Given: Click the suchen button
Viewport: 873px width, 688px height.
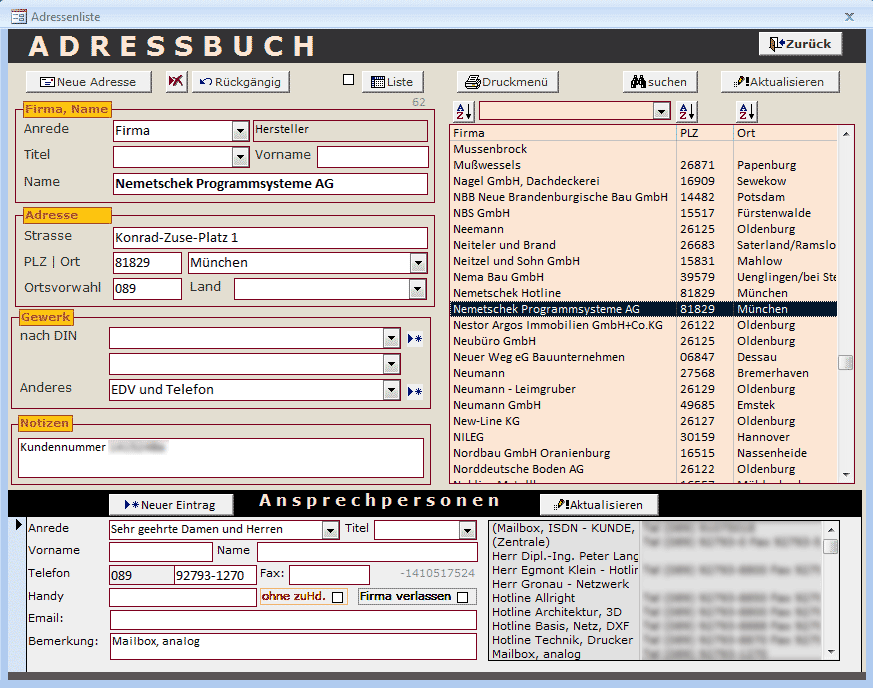Looking at the screenshot, I should tap(660, 82).
